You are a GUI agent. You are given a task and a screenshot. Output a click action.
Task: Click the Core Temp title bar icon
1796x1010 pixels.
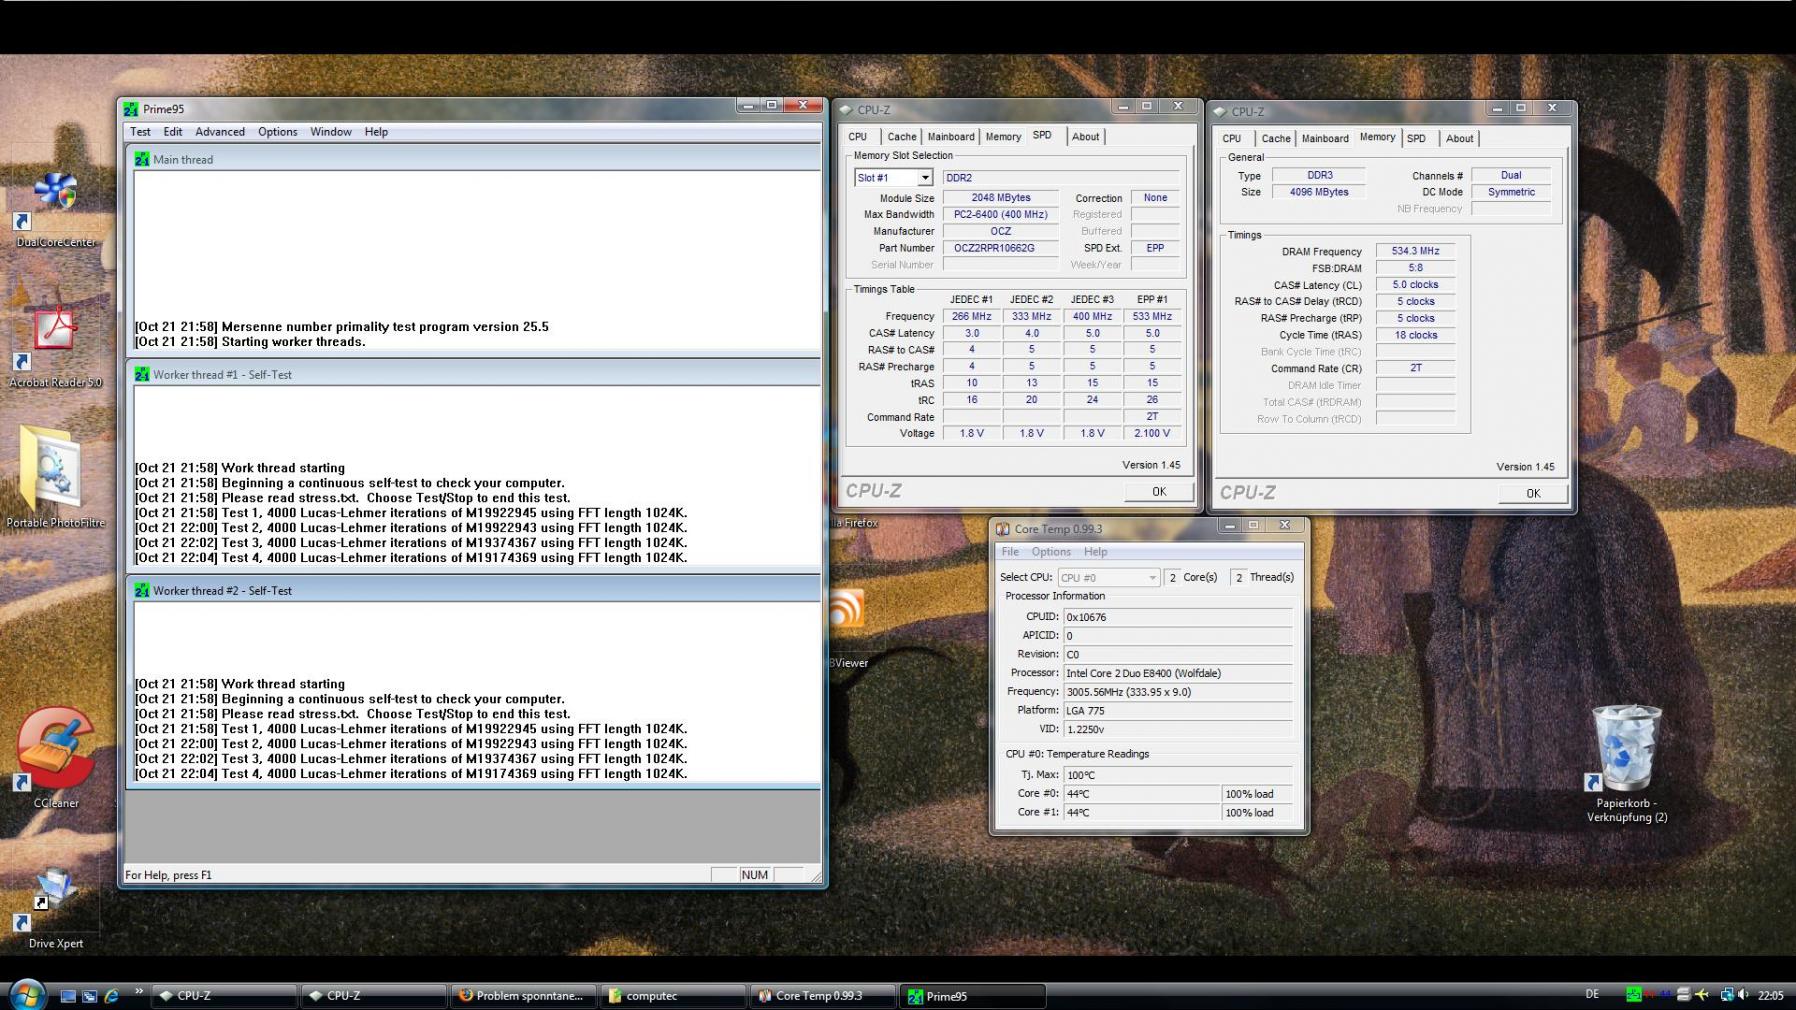1003,529
